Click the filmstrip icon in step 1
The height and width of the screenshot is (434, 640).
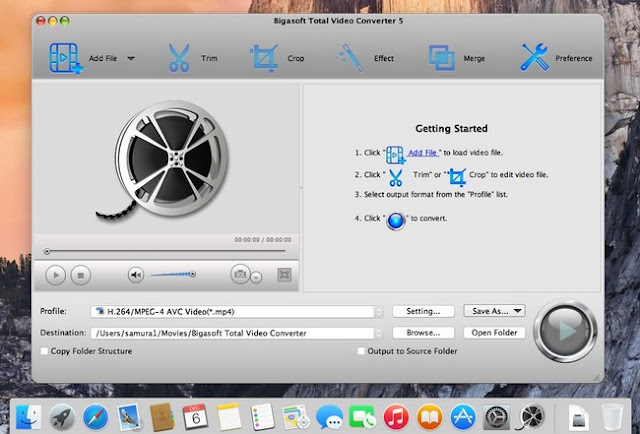pyautogui.click(x=396, y=155)
